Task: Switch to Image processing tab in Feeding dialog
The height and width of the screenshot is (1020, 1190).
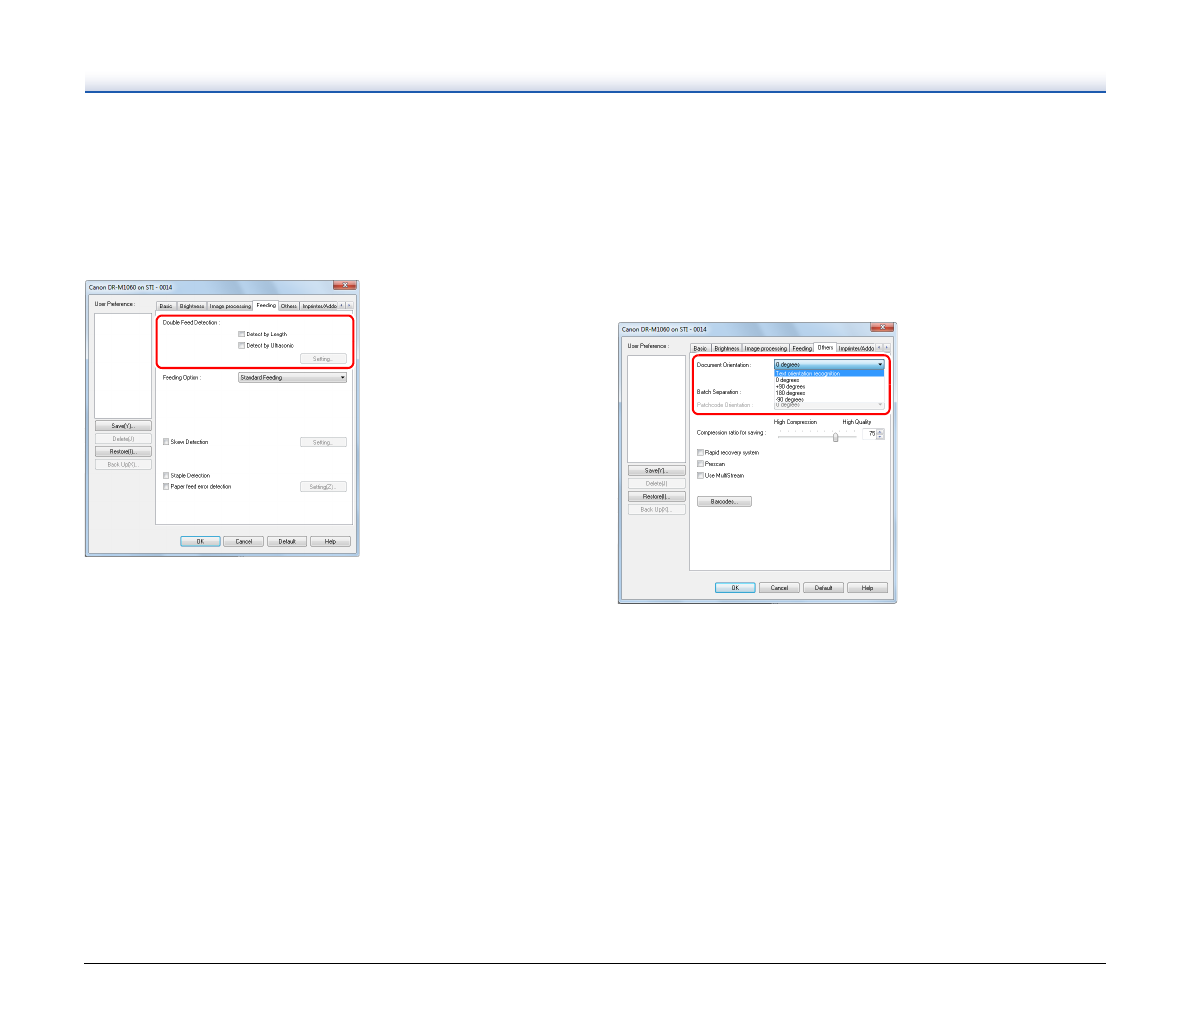Action: pyautogui.click(x=230, y=306)
